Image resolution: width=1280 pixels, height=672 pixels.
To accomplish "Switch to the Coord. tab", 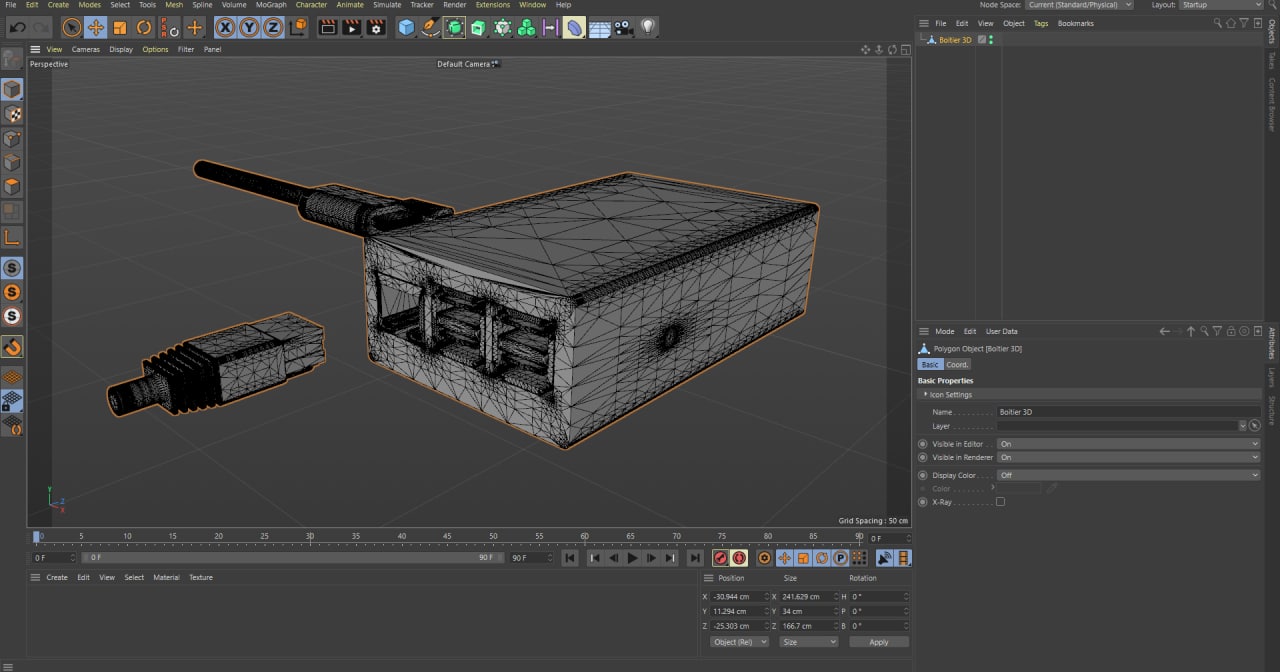I will click(x=957, y=365).
